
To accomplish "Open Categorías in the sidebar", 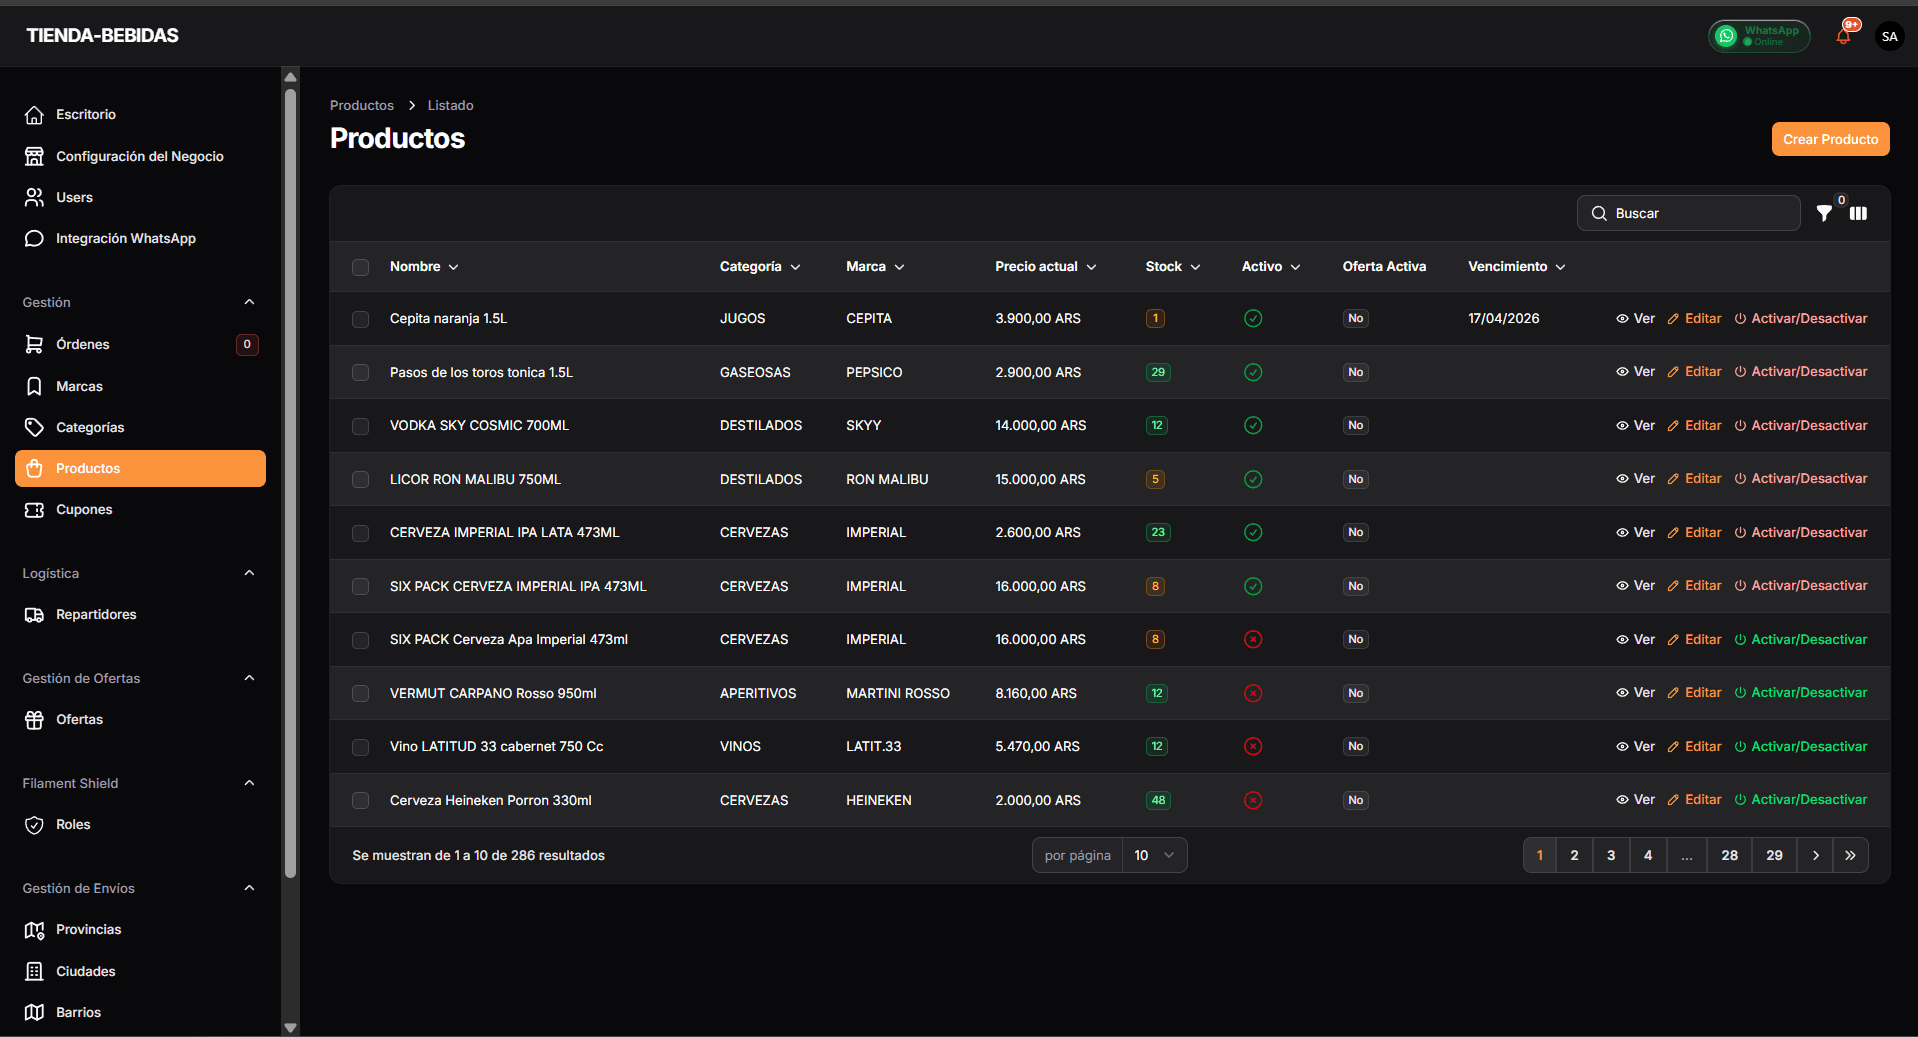I will [90, 427].
